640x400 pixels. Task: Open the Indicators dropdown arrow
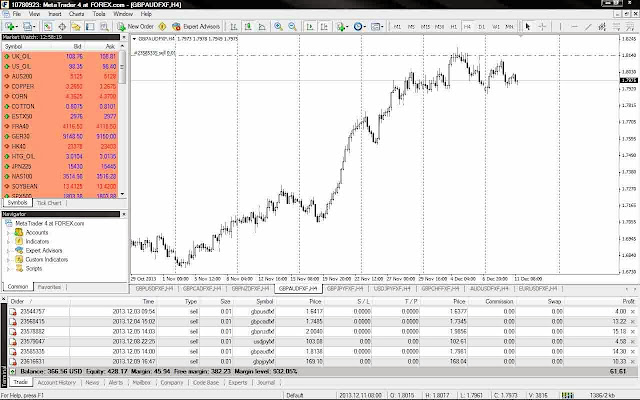[347, 27]
